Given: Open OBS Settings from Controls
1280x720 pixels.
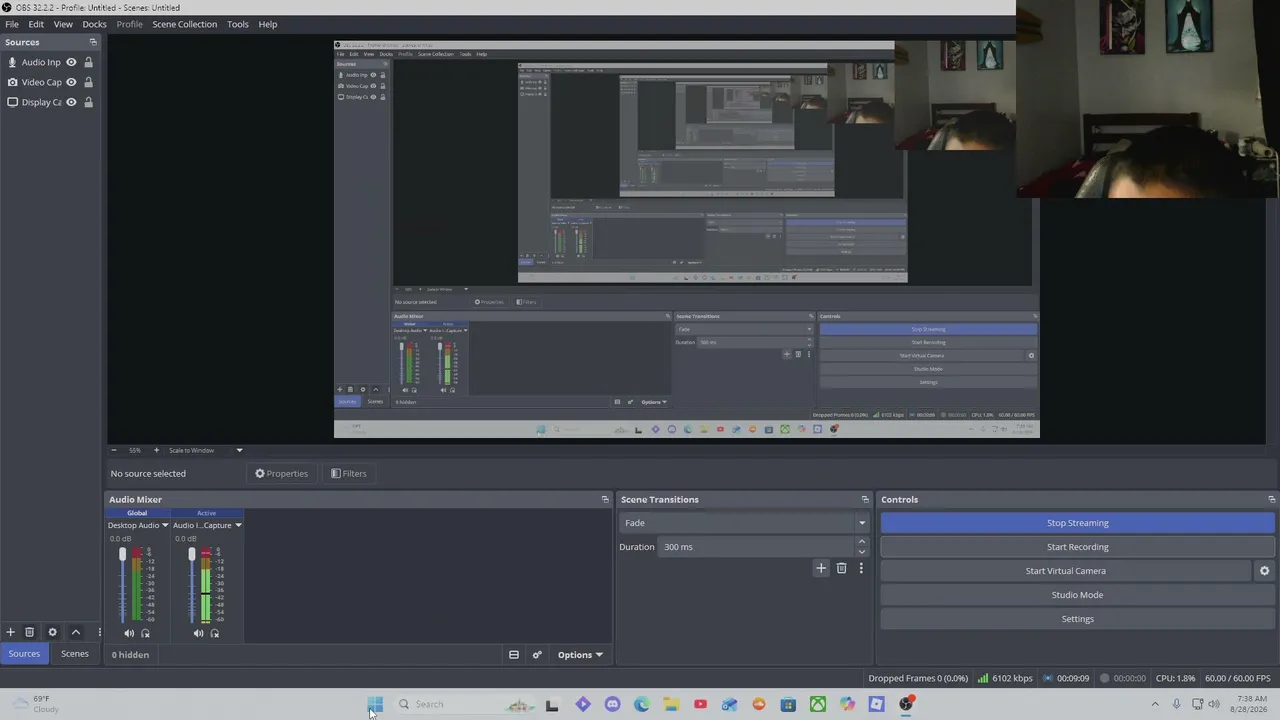Looking at the screenshot, I should pos(1078,619).
